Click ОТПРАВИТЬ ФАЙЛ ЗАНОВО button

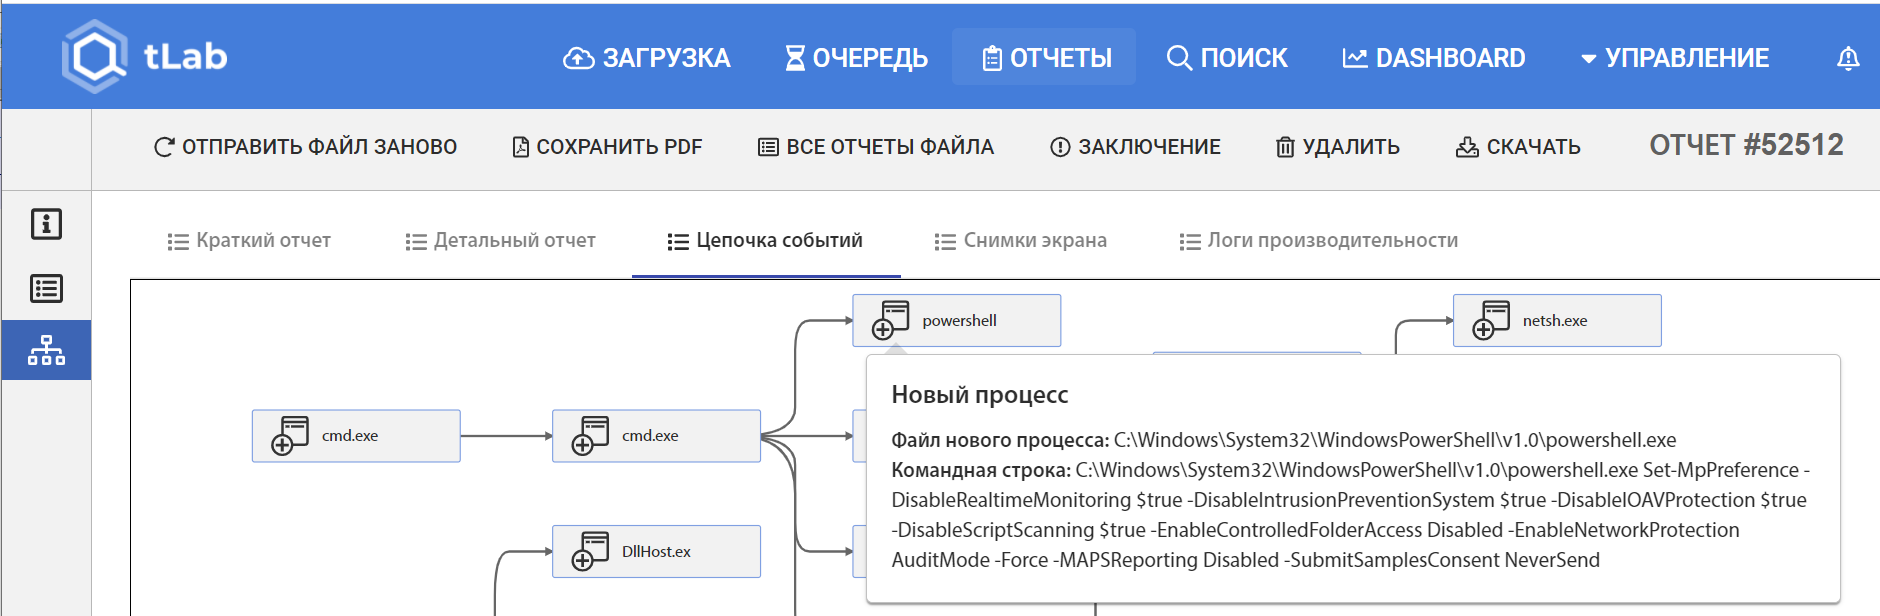click(x=305, y=147)
